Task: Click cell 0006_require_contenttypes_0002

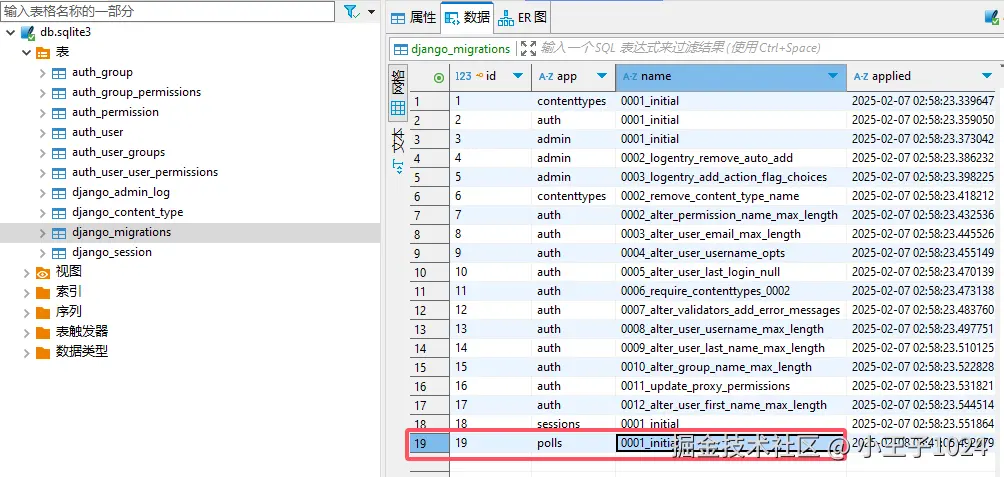Action: pos(731,291)
